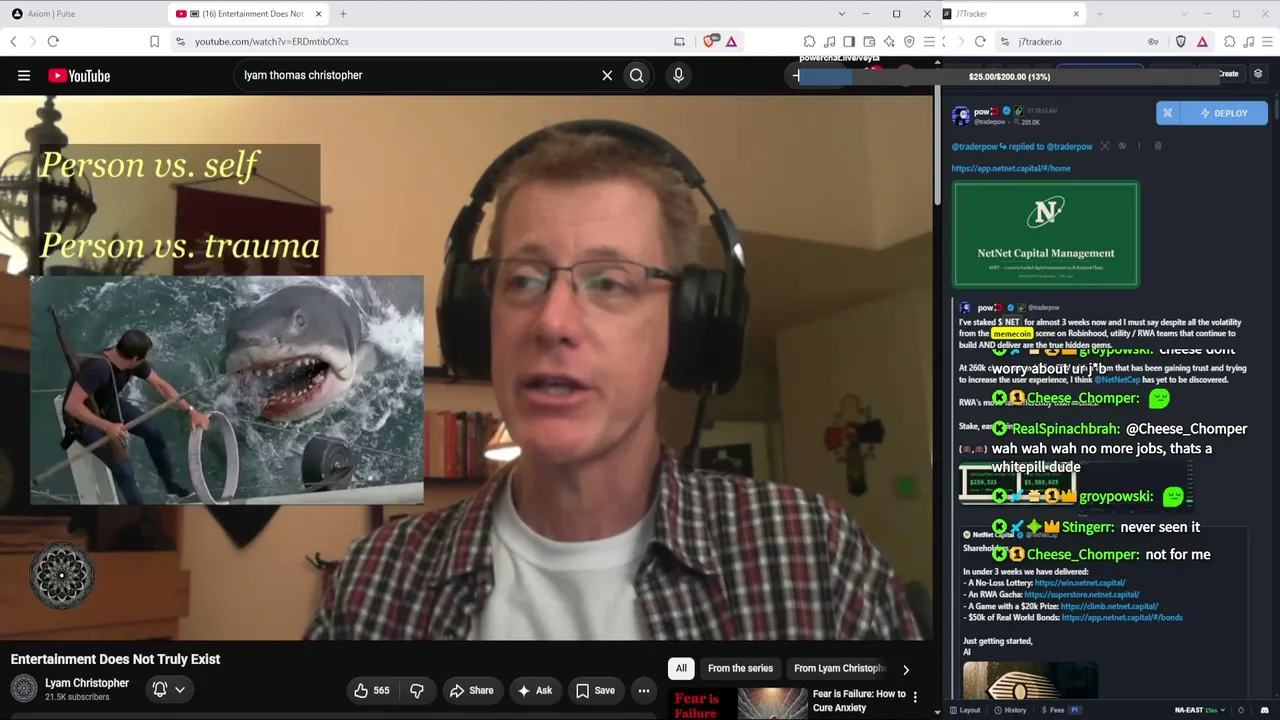The image size is (1280, 720).
Task: Open the win.netnet.capital lottery link
Action: tap(1080, 583)
